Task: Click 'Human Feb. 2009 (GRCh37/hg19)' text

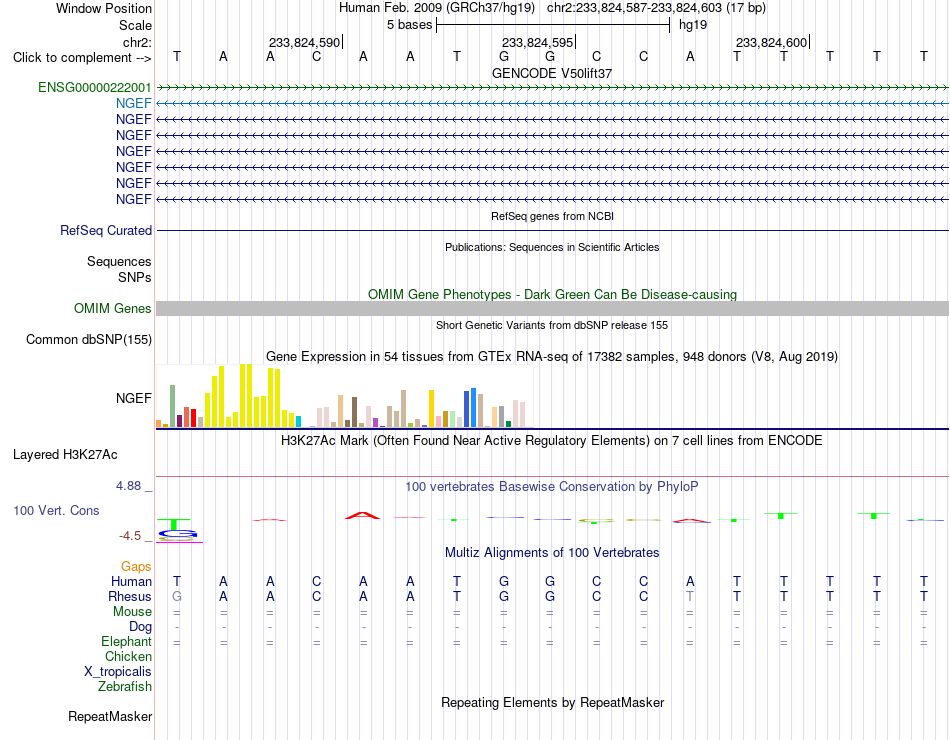Action: [437, 8]
